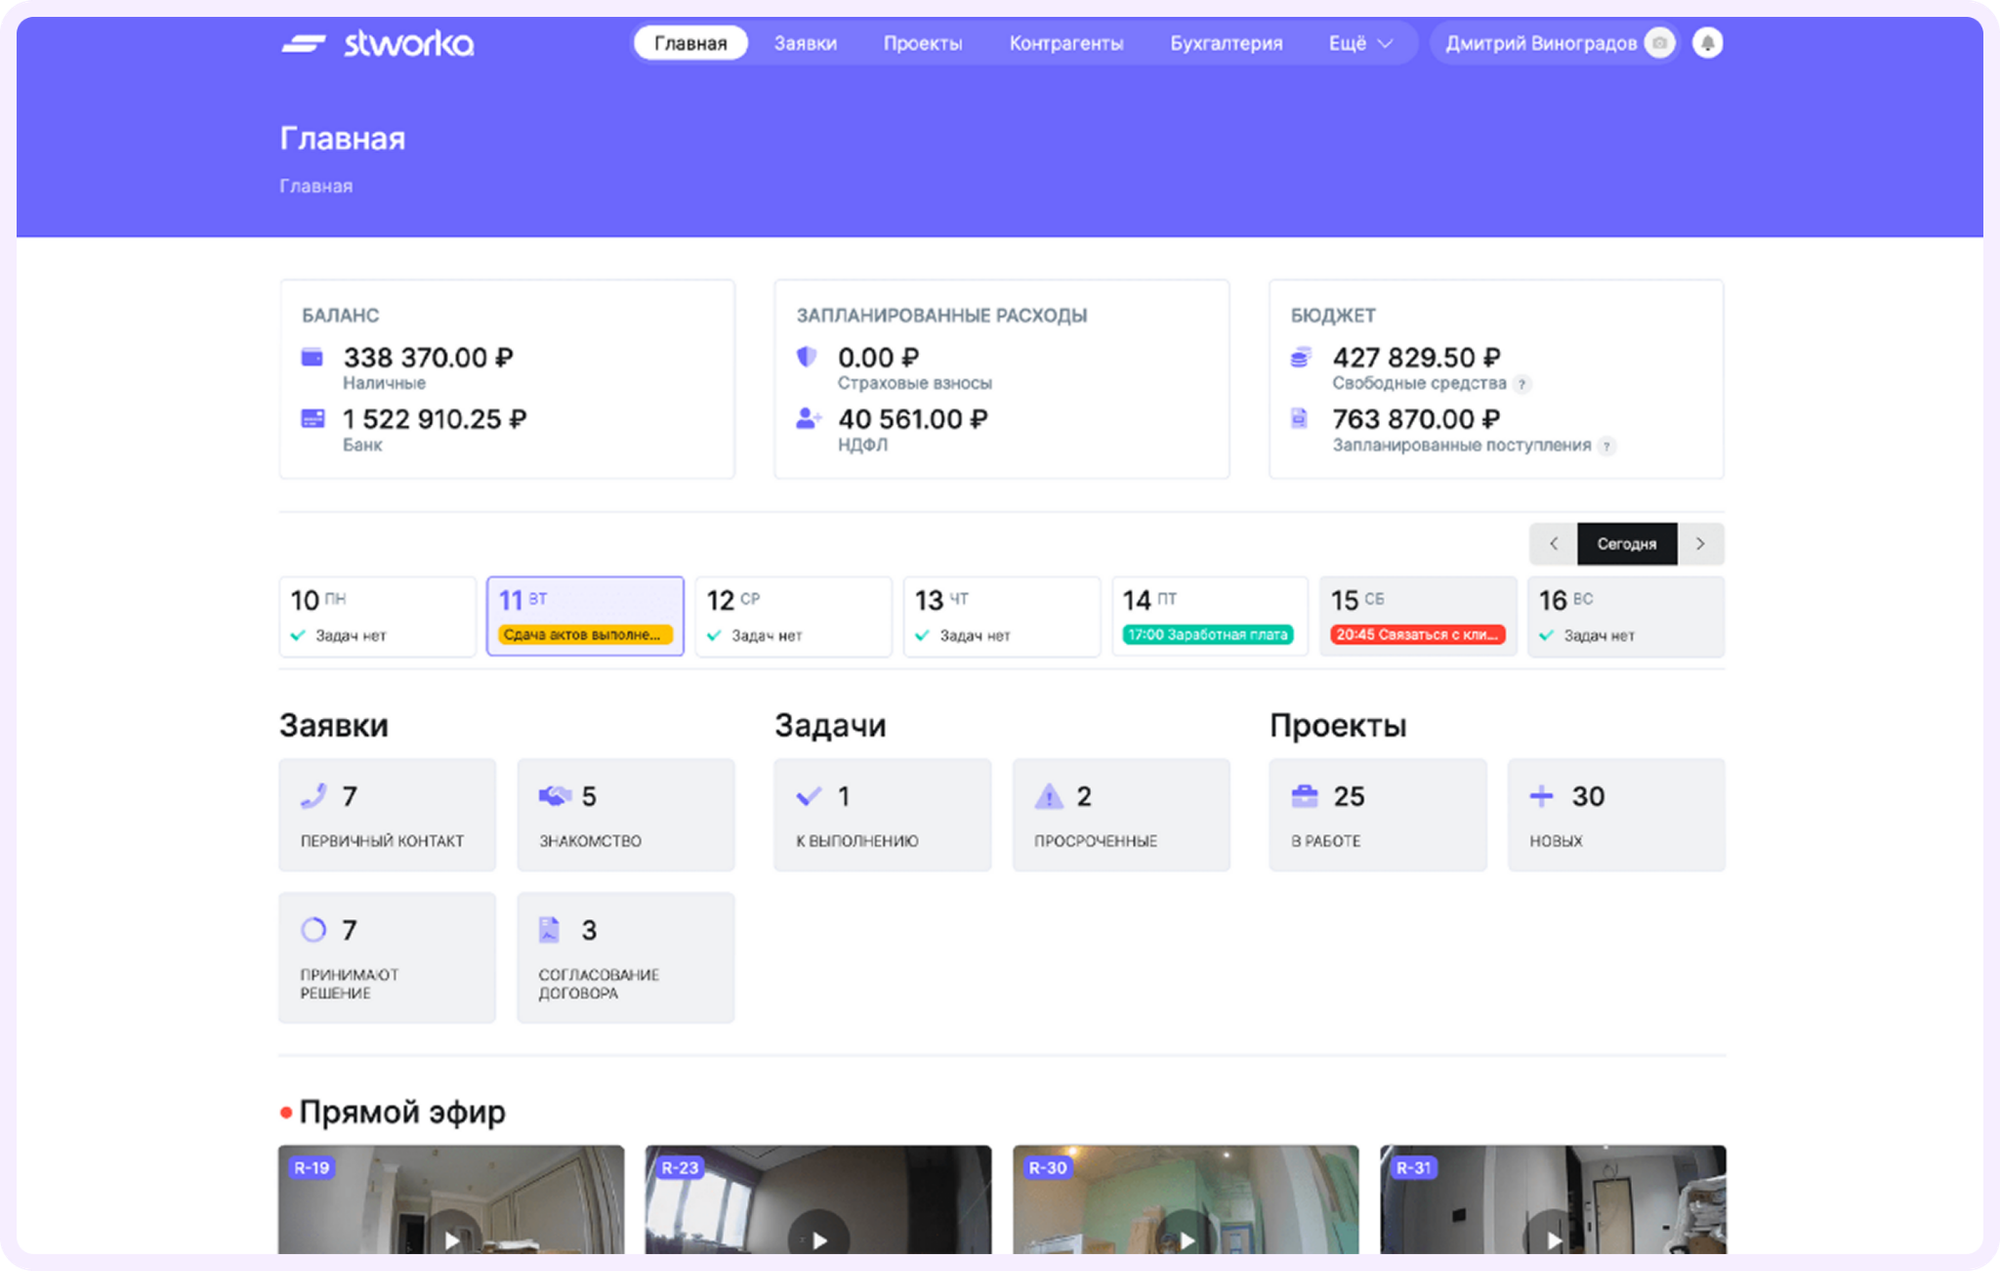Go to the next week arrow
The height and width of the screenshot is (1271, 2000).
tap(1701, 544)
